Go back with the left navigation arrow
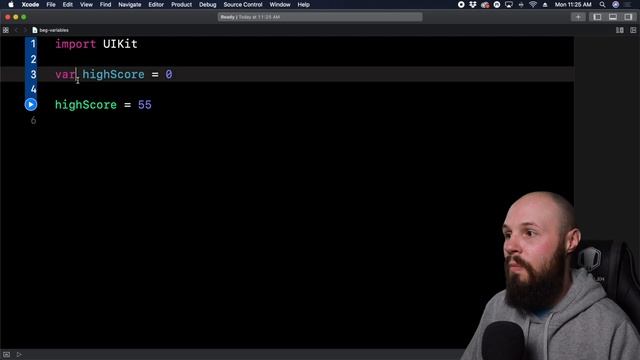 pos(16,30)
